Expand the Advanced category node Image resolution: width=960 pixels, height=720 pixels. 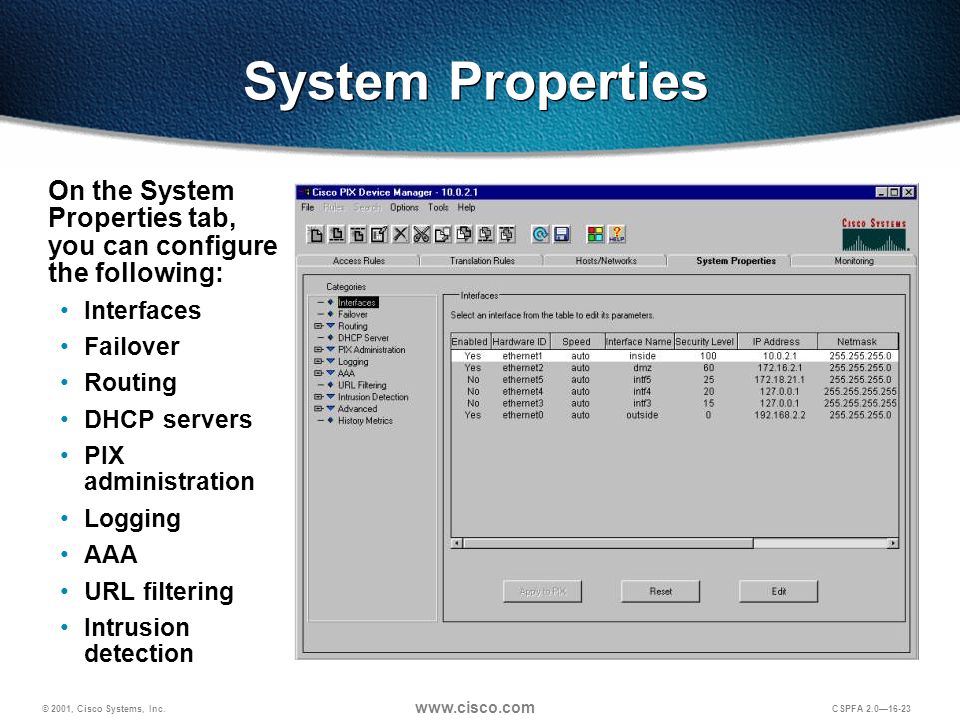pos(318,408)
